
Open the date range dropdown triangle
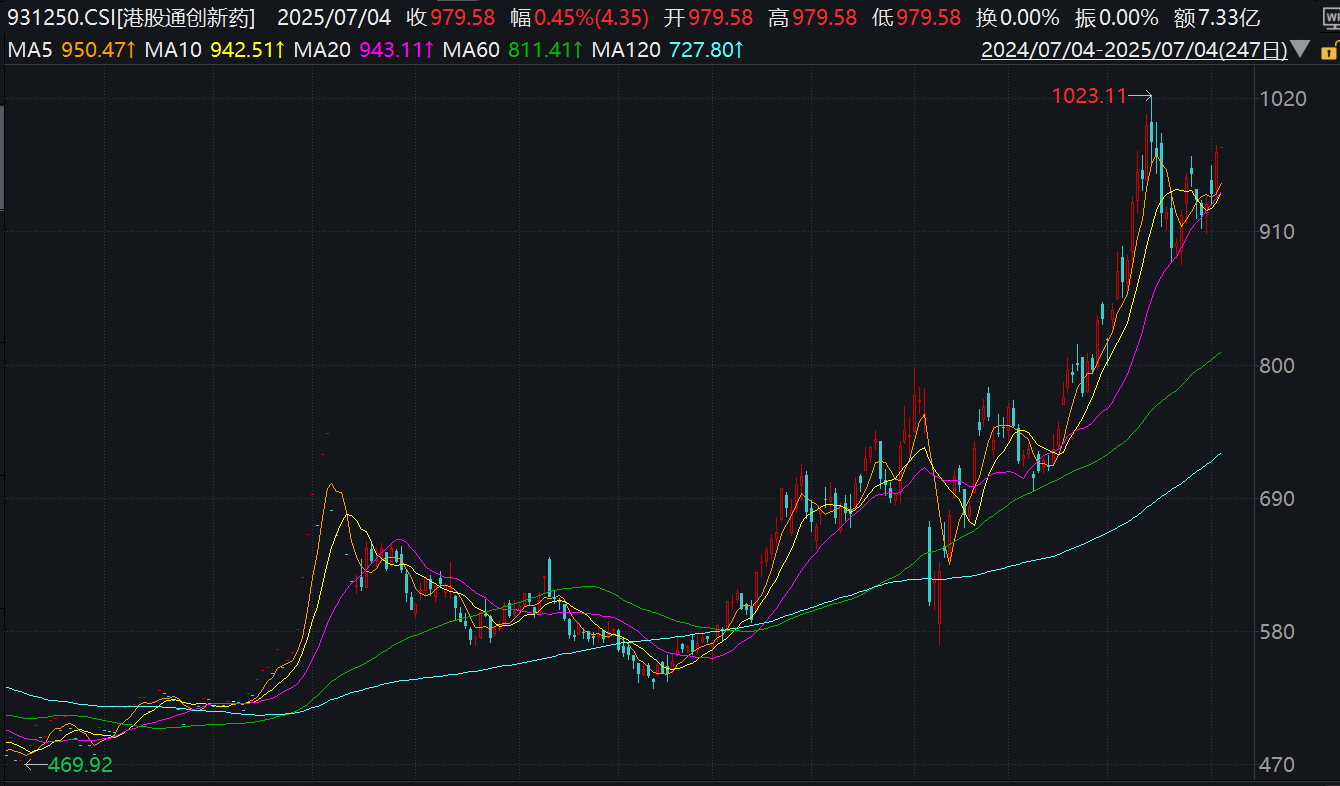coord(1299,49)
